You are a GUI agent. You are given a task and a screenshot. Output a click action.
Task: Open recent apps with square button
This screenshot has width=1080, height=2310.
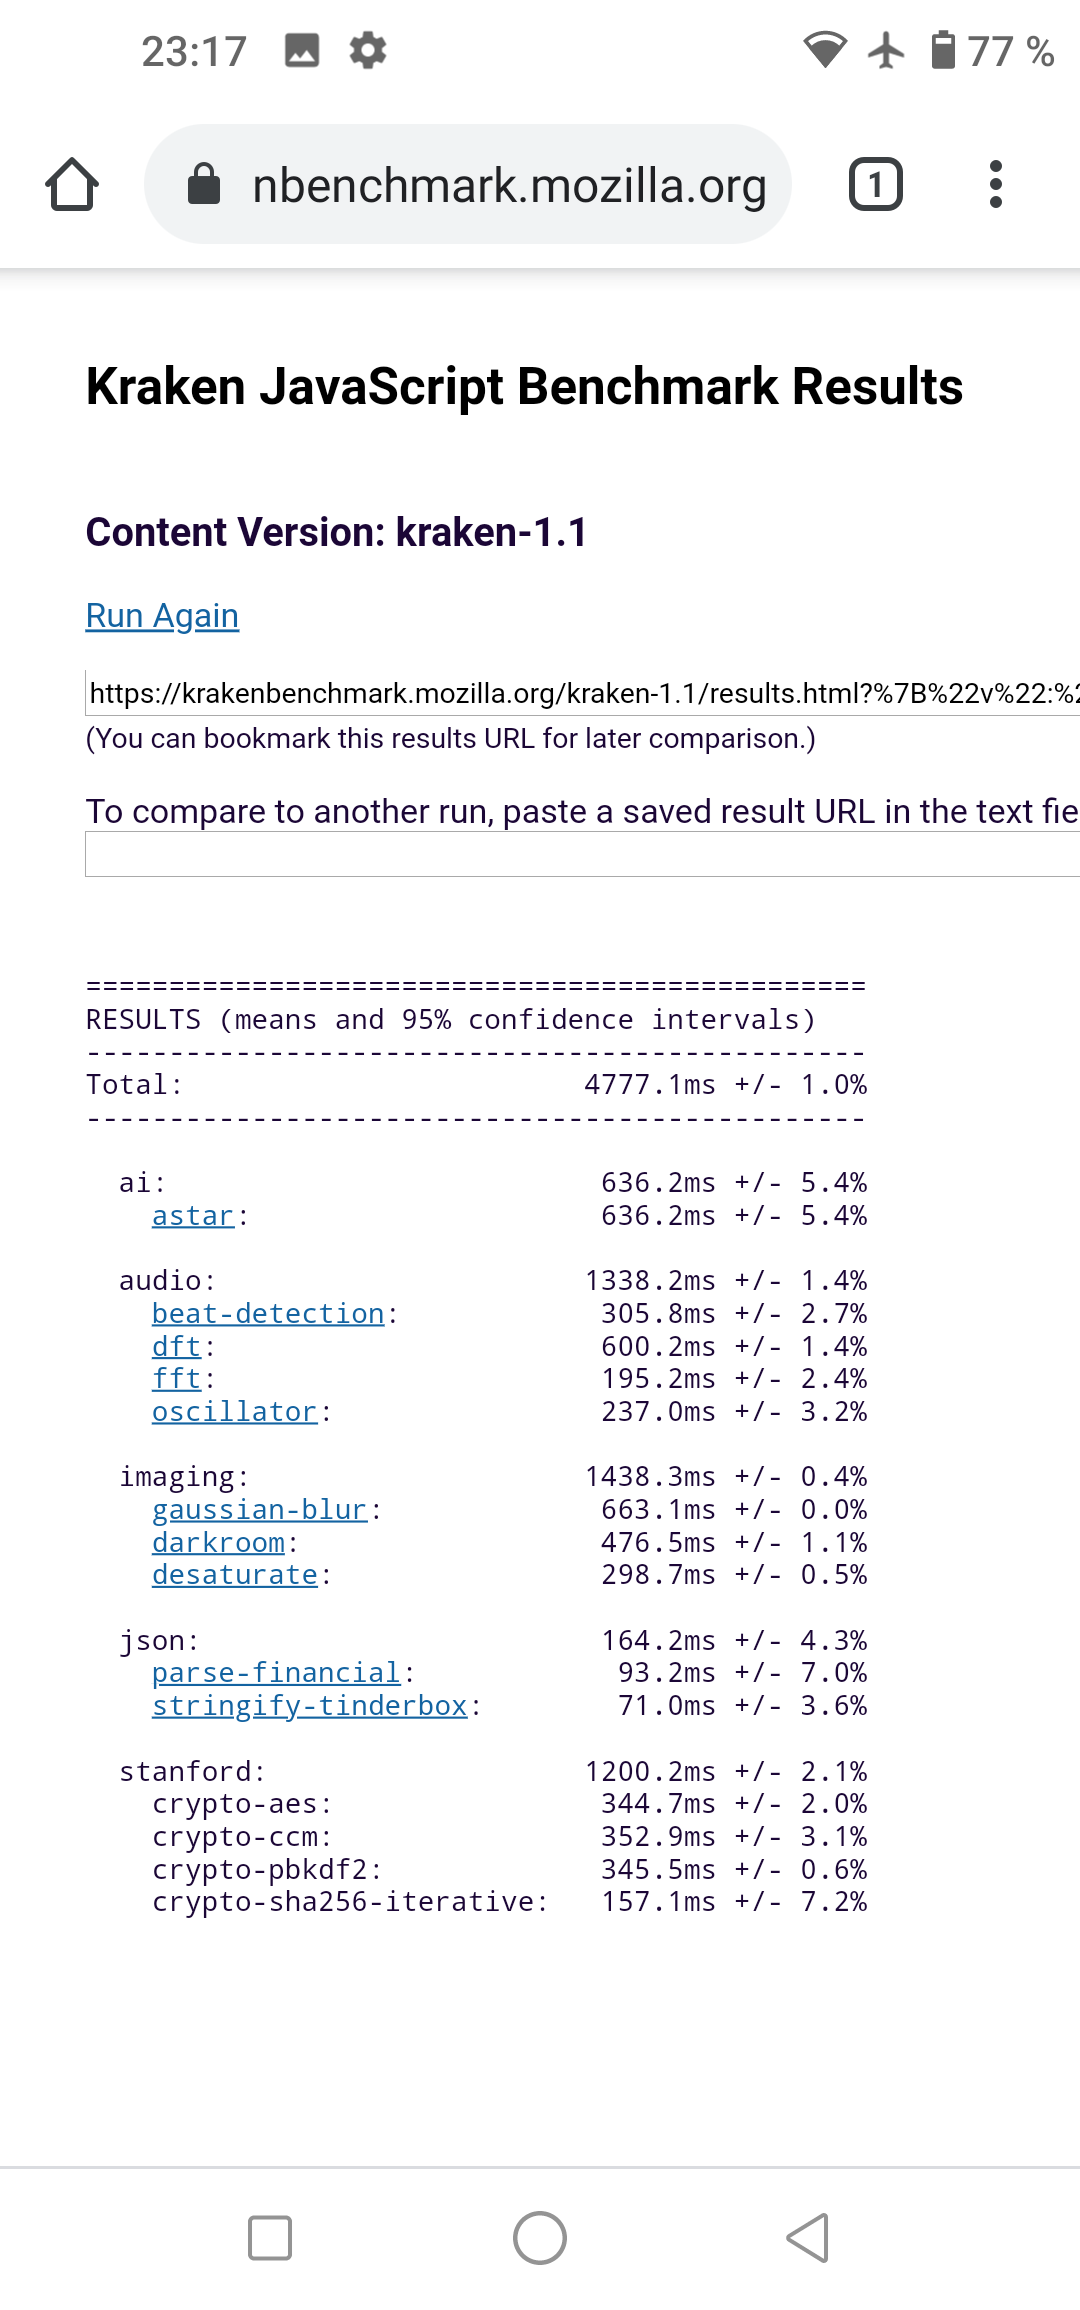click(269, 2238)
